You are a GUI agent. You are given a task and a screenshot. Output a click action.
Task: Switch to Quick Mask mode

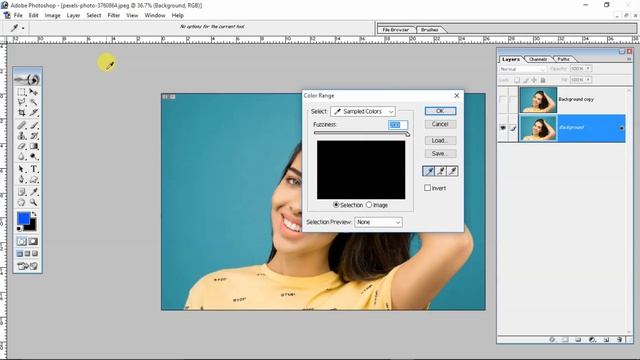33,242
